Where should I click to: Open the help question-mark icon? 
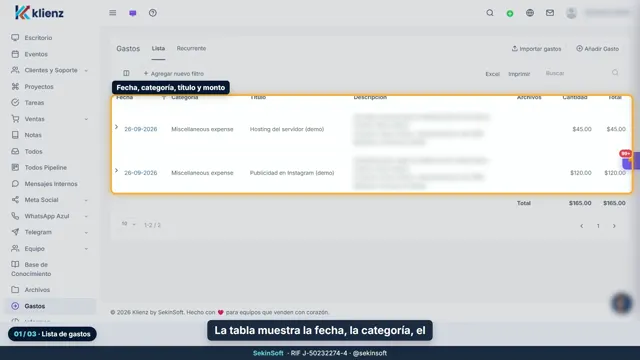(153, 13)
